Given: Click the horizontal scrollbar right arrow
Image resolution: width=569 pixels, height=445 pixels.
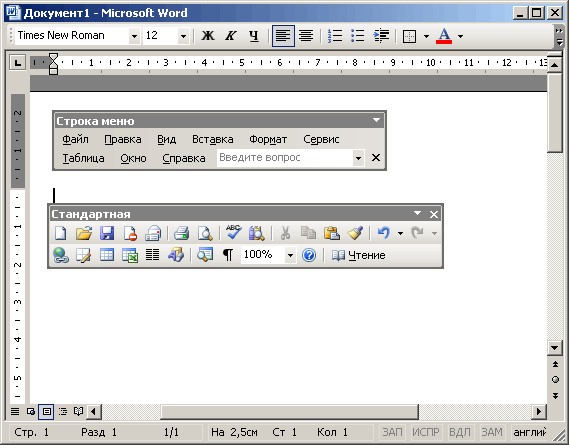Looking at the screenshot, I should coord(539,412).
